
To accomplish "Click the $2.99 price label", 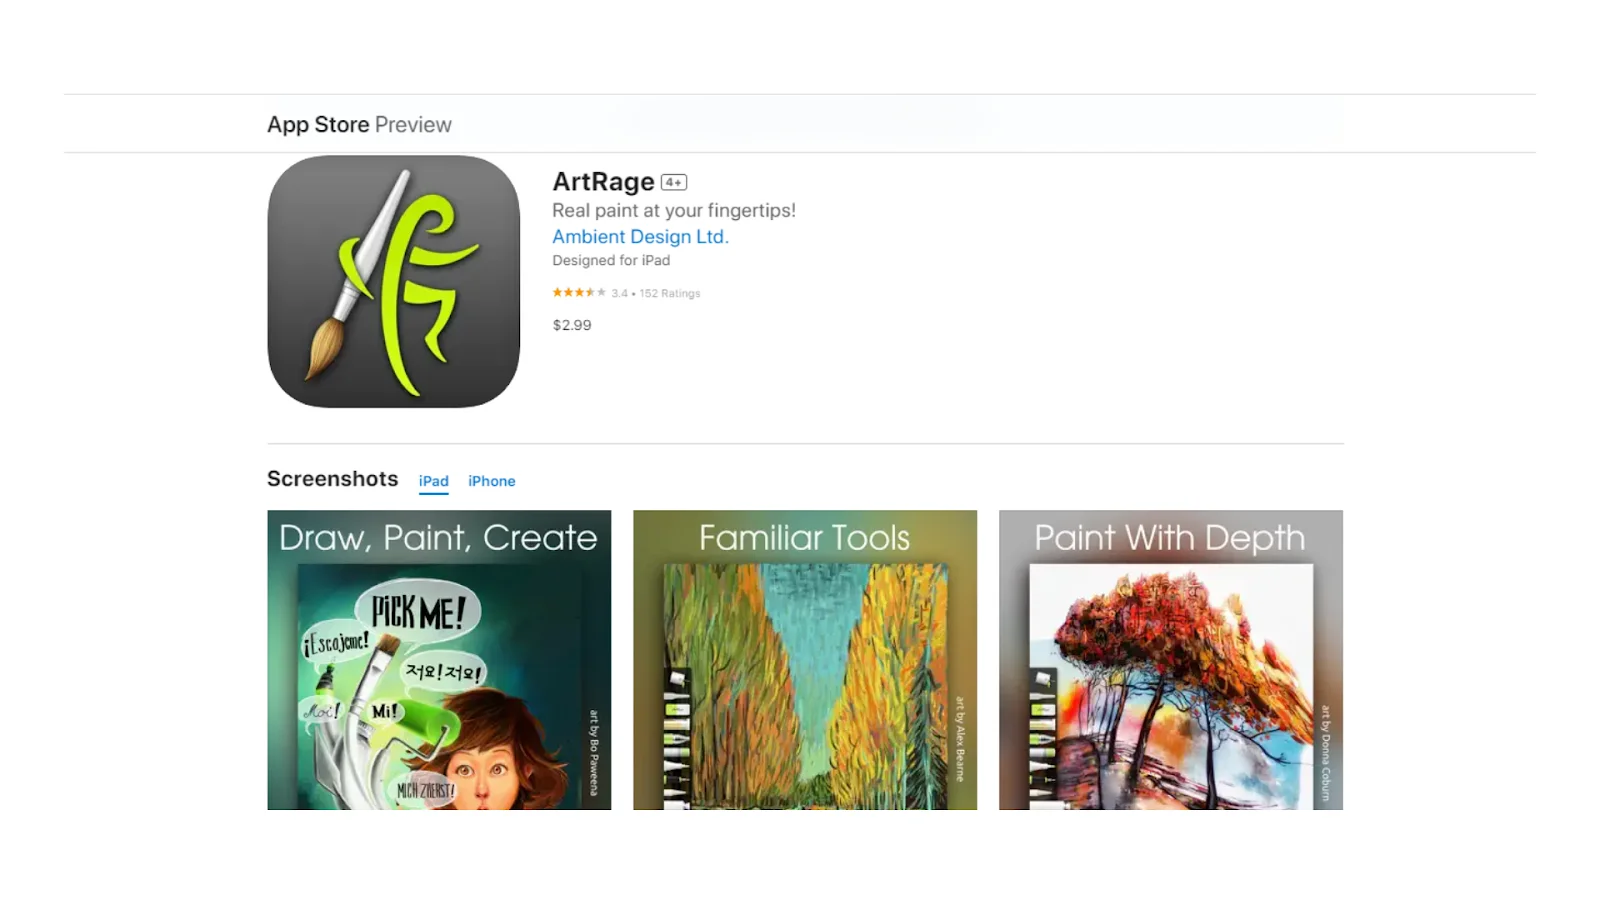I will pos(572,325).
